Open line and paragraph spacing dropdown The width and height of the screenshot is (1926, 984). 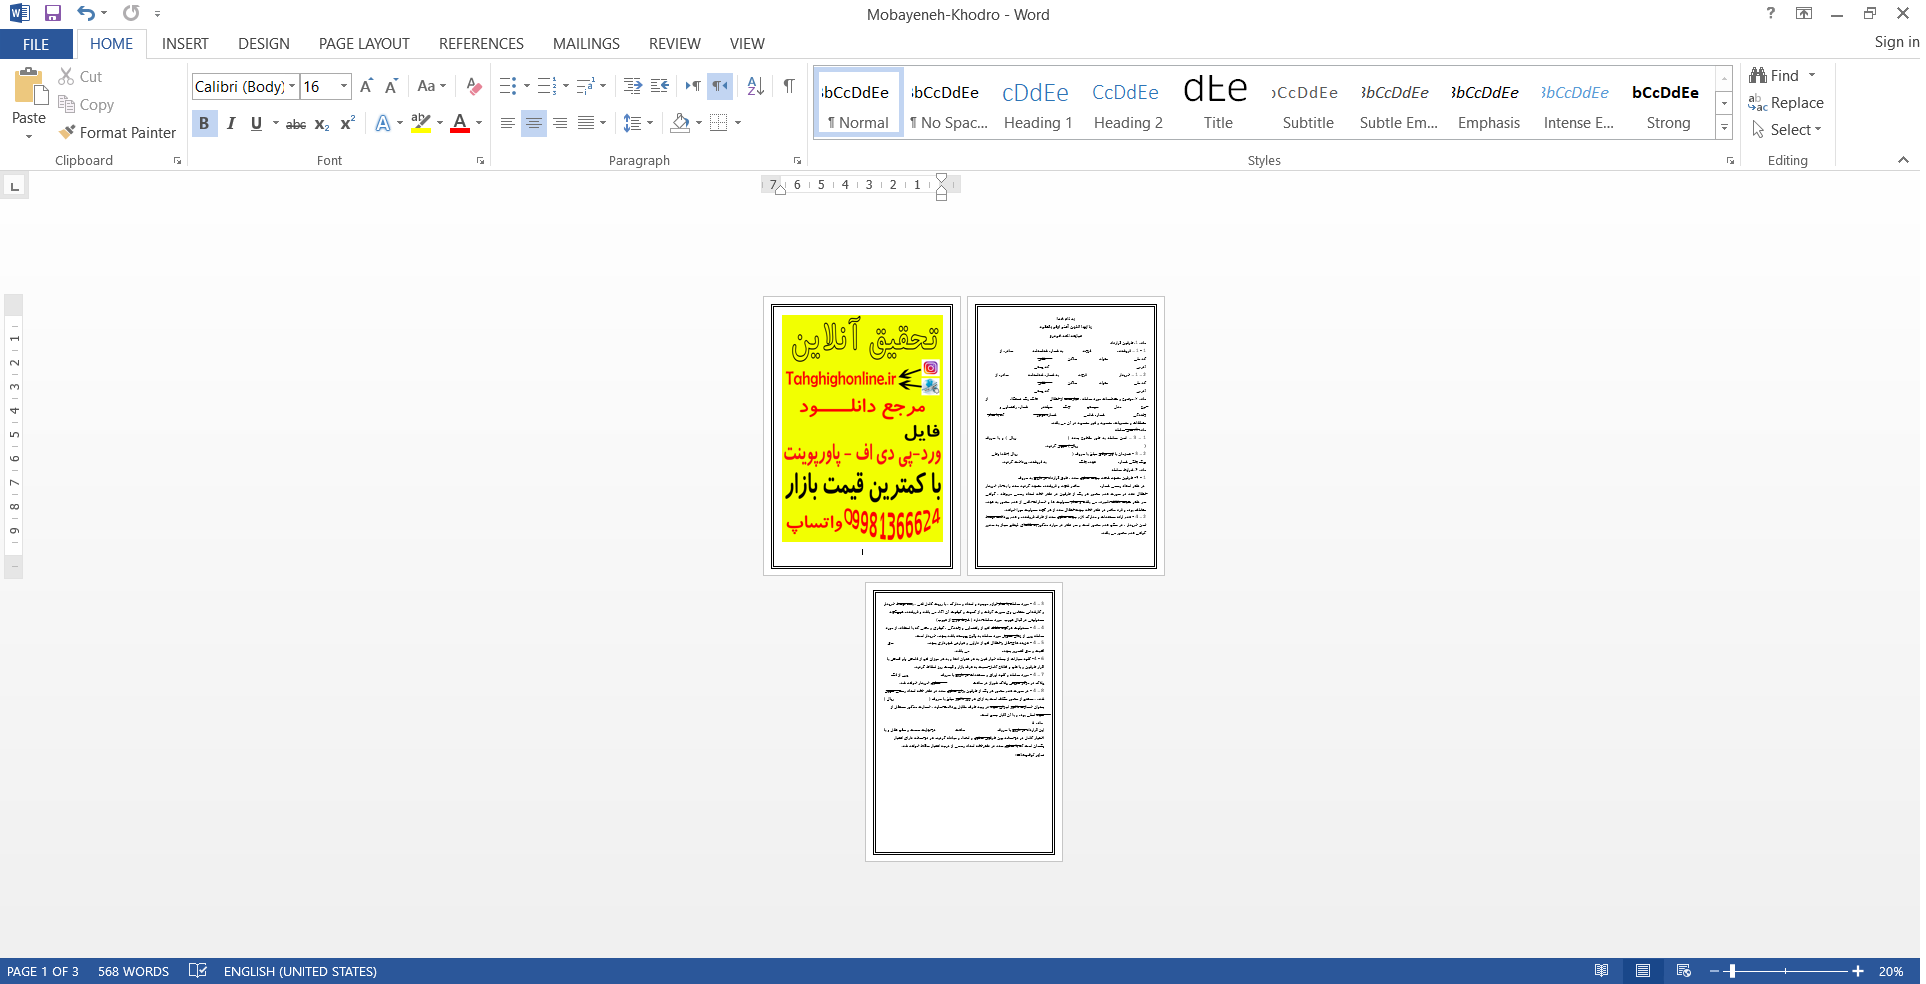638,123
